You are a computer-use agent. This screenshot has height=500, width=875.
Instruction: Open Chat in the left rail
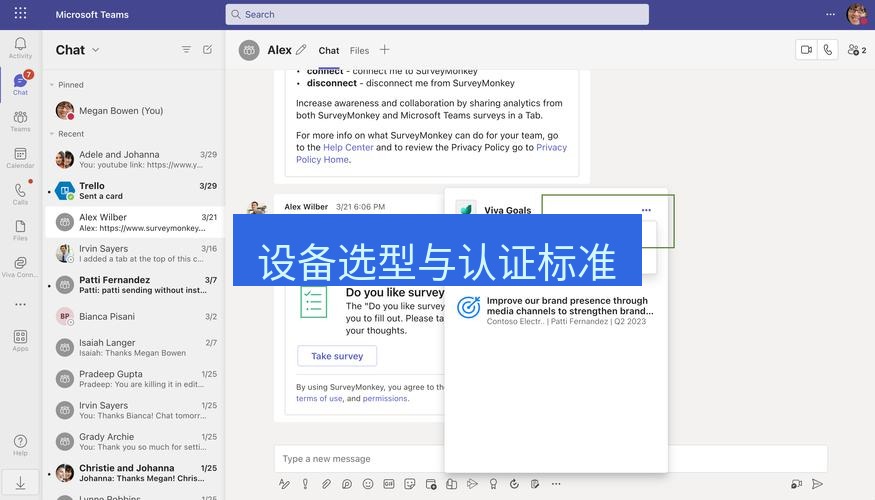pos(20,84)
